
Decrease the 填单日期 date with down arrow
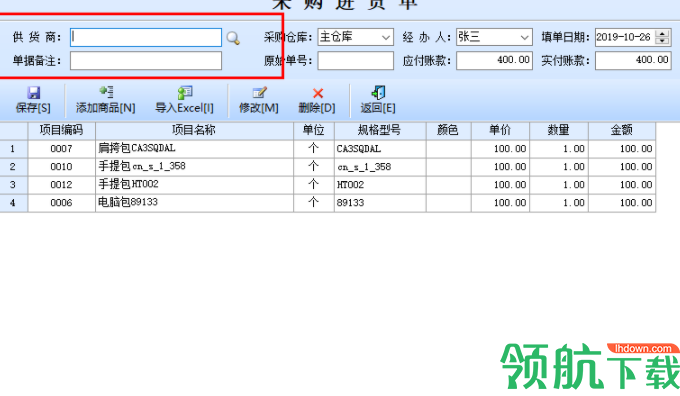pyautogui.click(x=663, y=41)
